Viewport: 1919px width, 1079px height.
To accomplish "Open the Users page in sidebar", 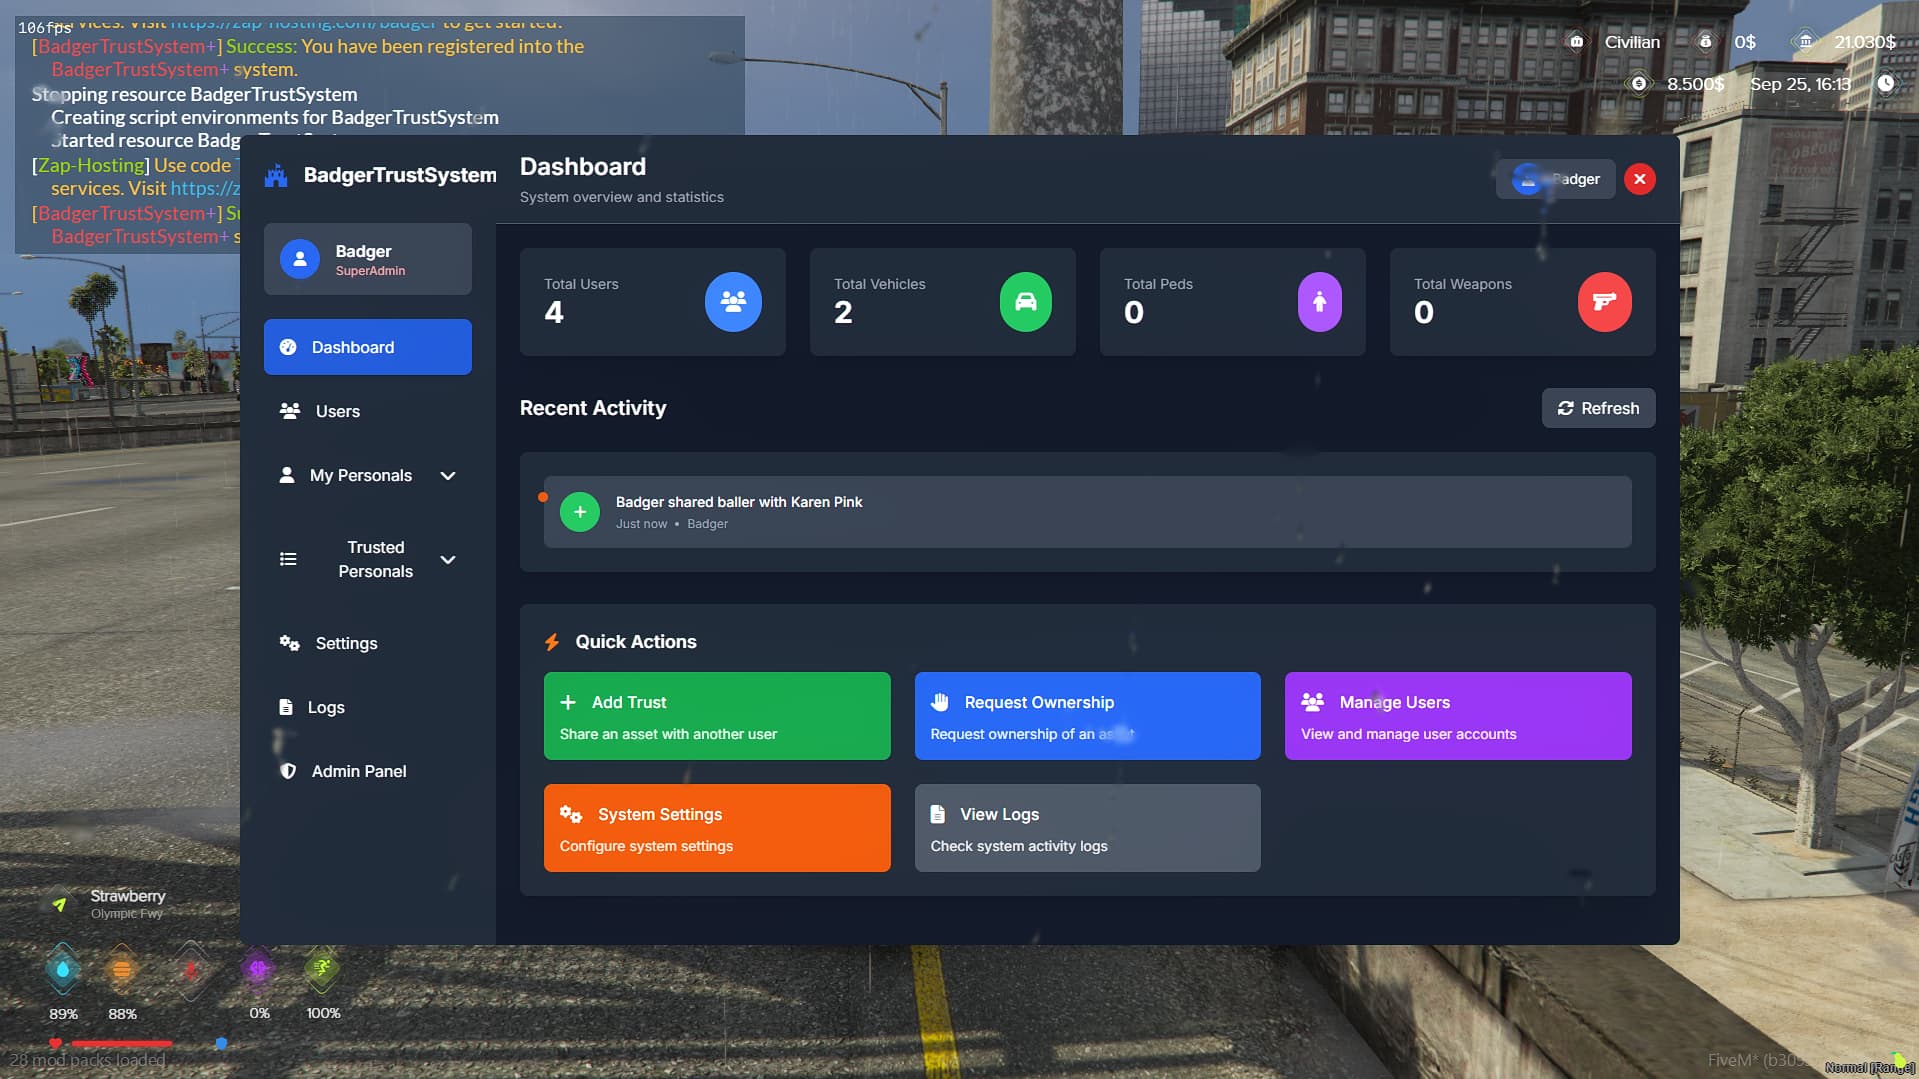I will (x=368, y=411).
